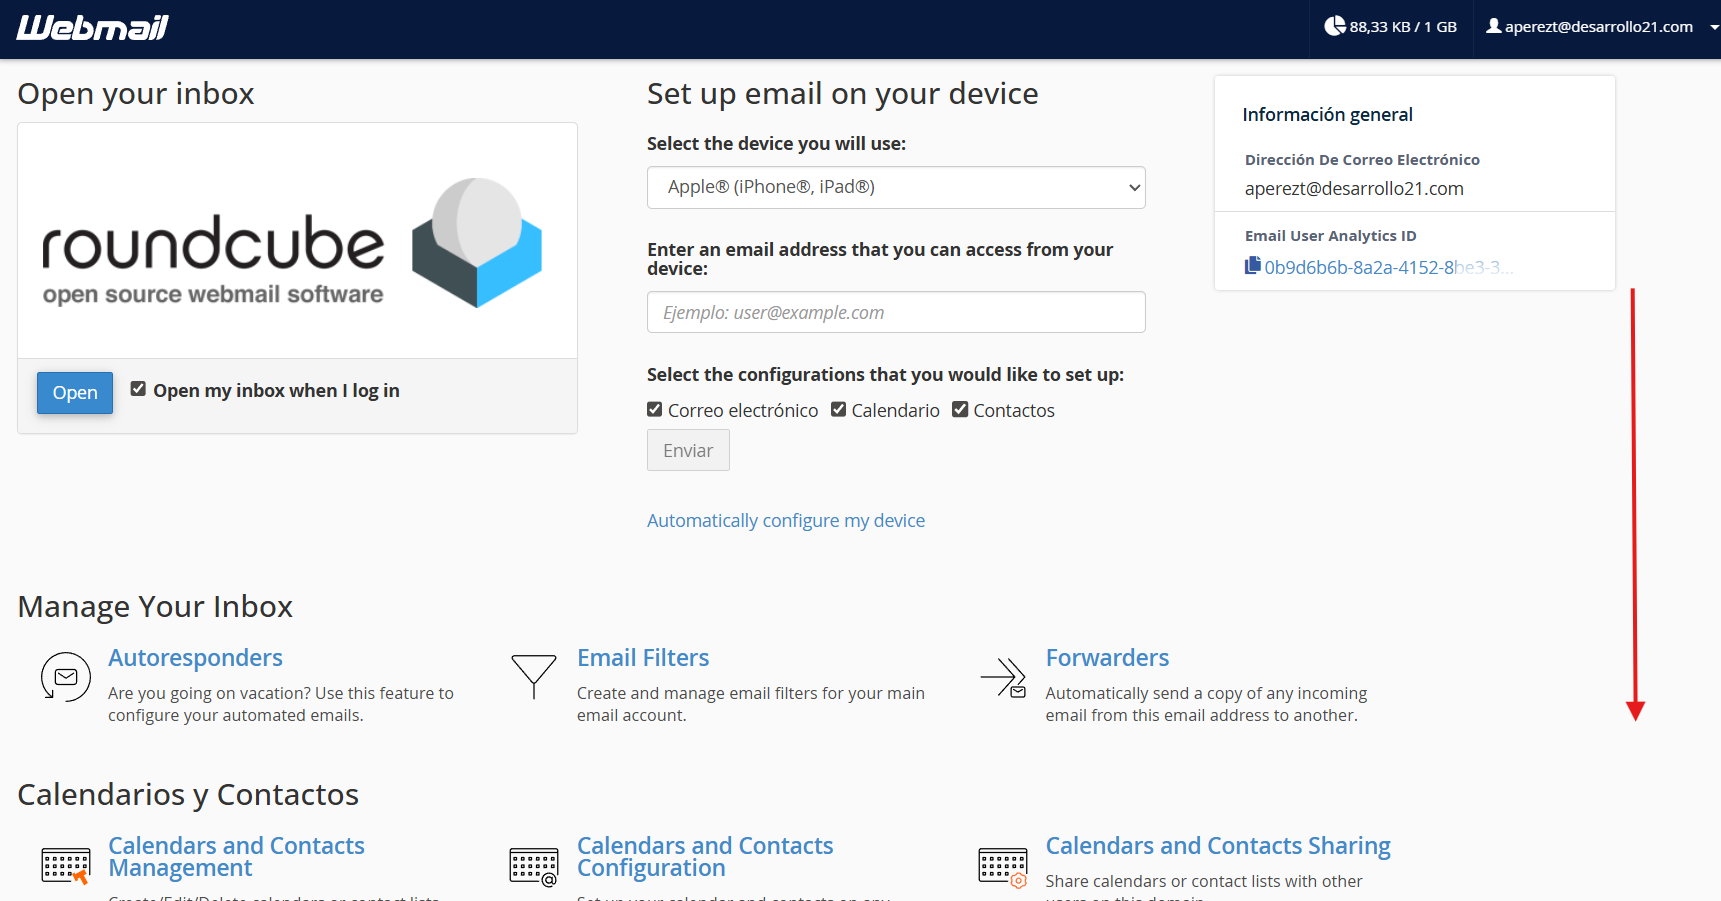Click the disk usage pie chart icon
Image resolution: width=1721 pixels, height=901 pixels.
click(x=1334, y=26)
